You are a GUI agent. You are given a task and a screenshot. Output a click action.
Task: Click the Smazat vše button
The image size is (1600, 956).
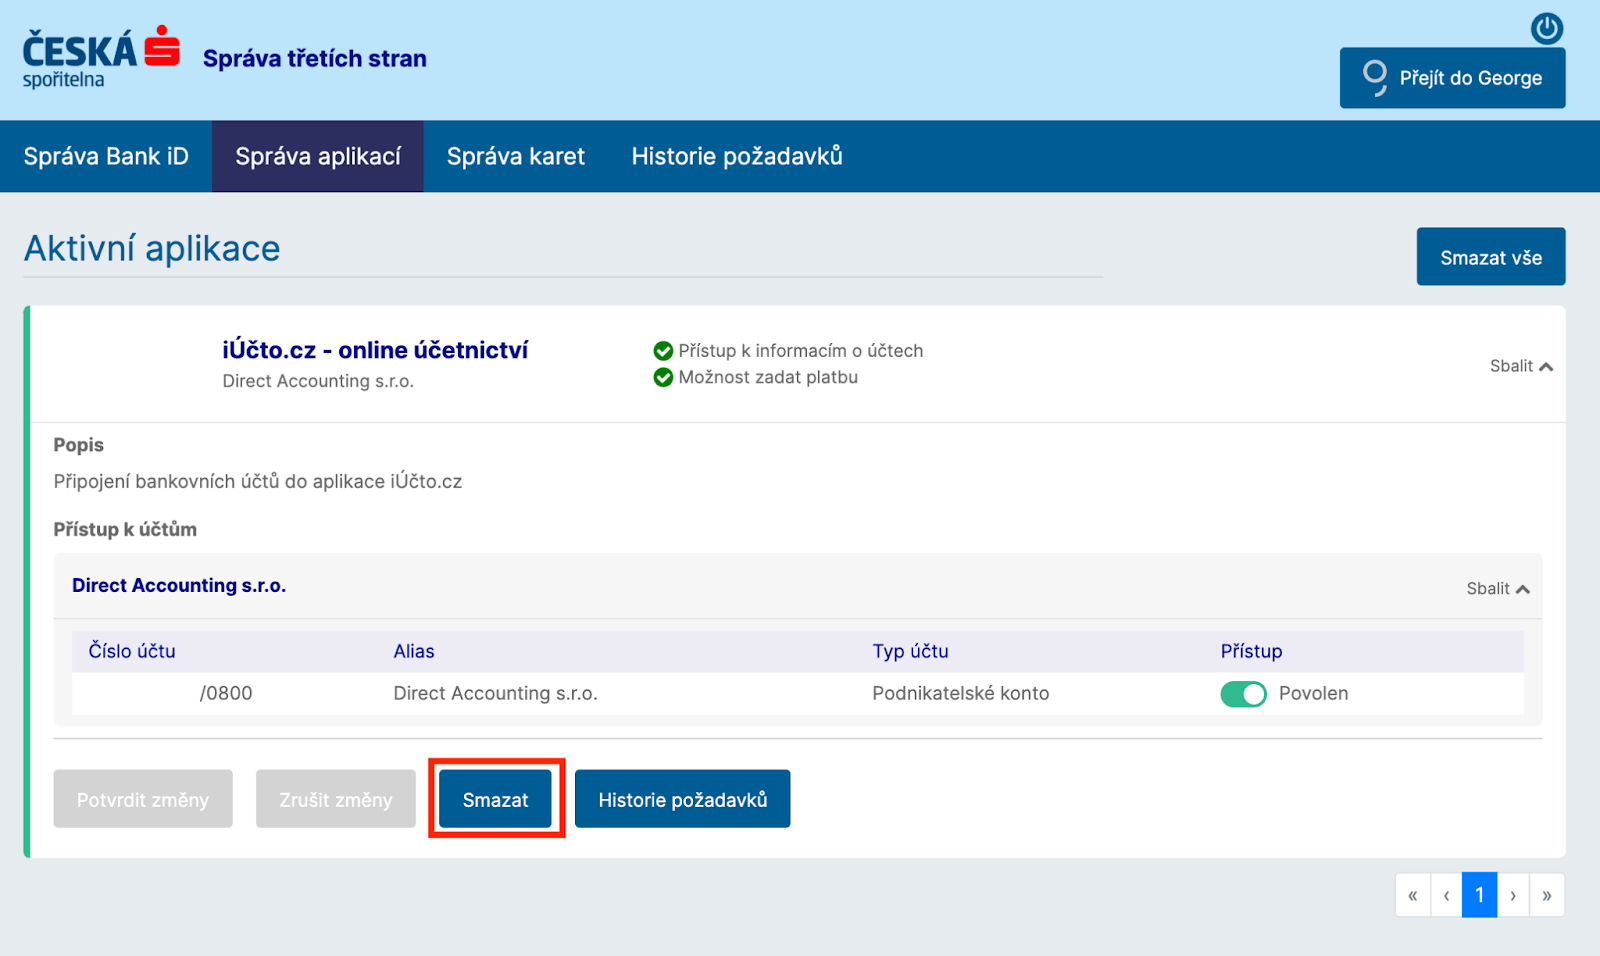tap(1490, 257)
